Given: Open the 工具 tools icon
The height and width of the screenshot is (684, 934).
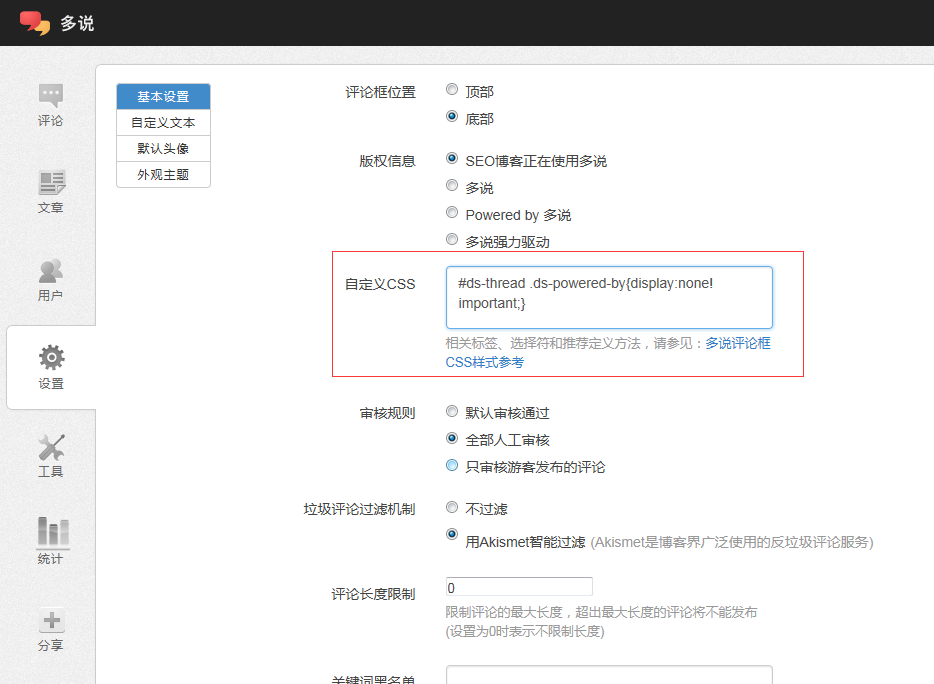Looking at the screenshot, I should [x=51, y=447].
